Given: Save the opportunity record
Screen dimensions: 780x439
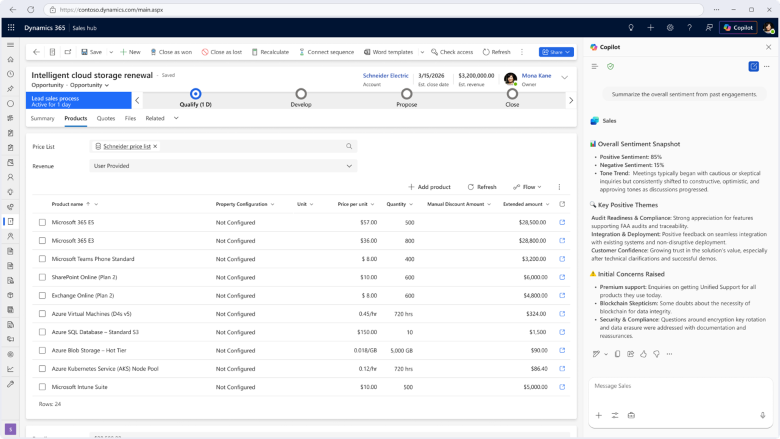Looking at the screenshot, I should [x=92, y=52].
